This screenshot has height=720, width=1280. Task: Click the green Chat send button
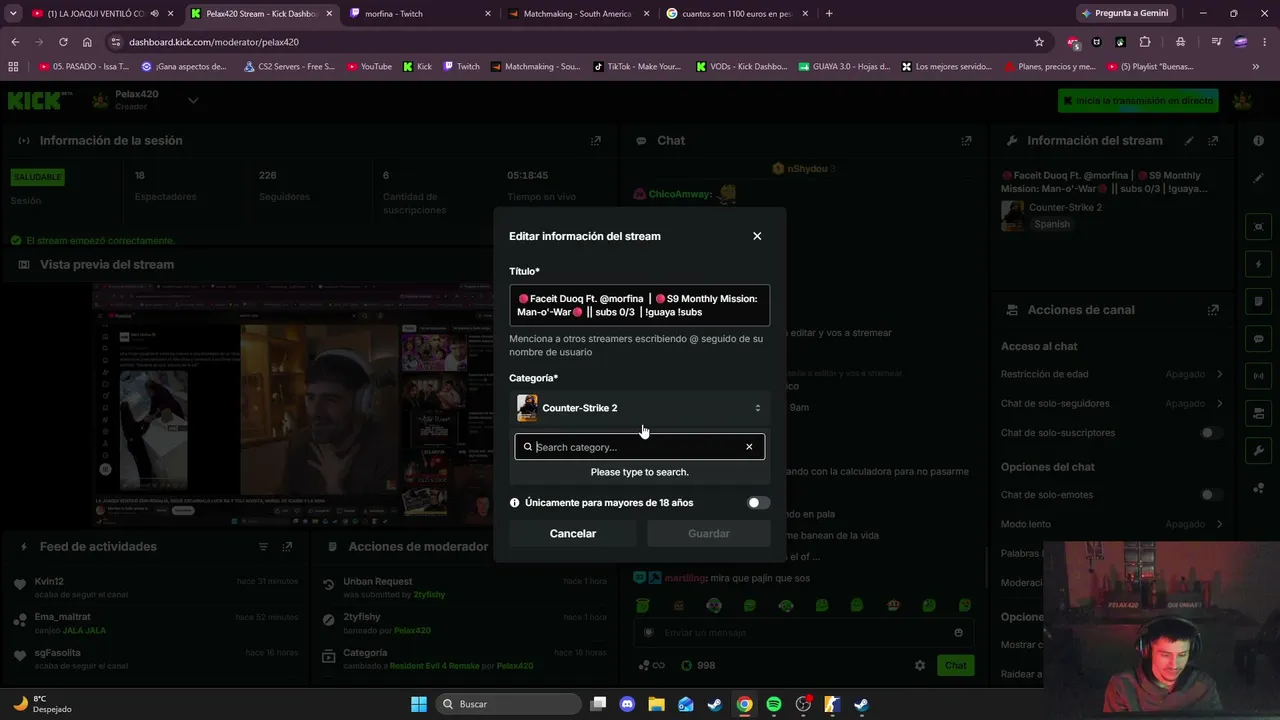(956, 665)
